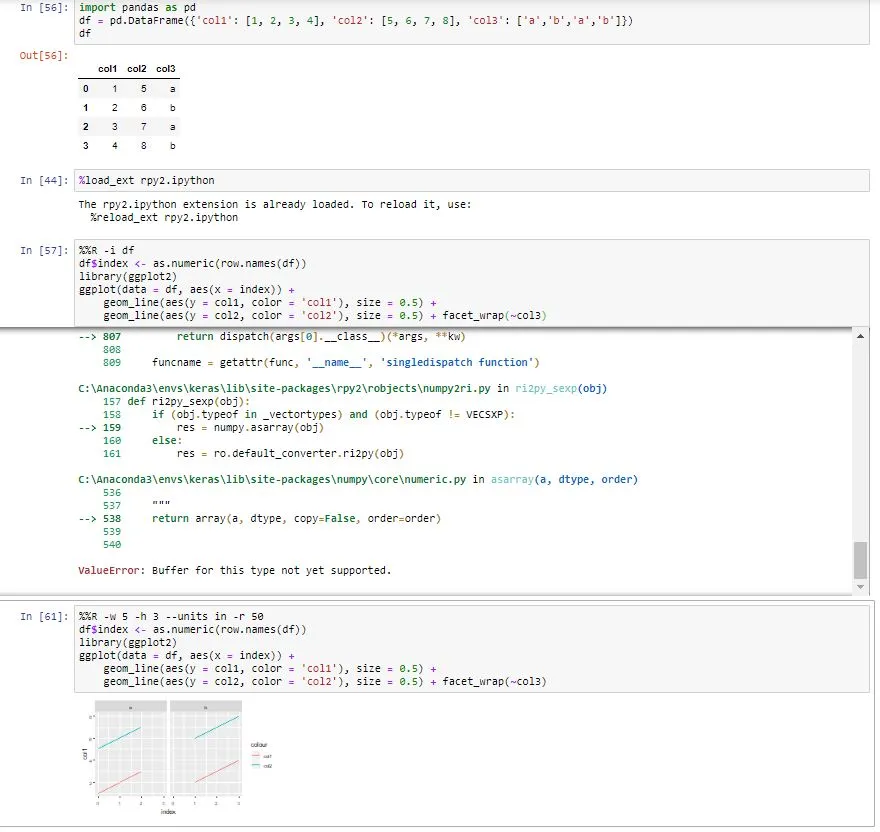Click traceback line 538 'return array'
This screenshot has height=832, width=880.
(296, 519)
